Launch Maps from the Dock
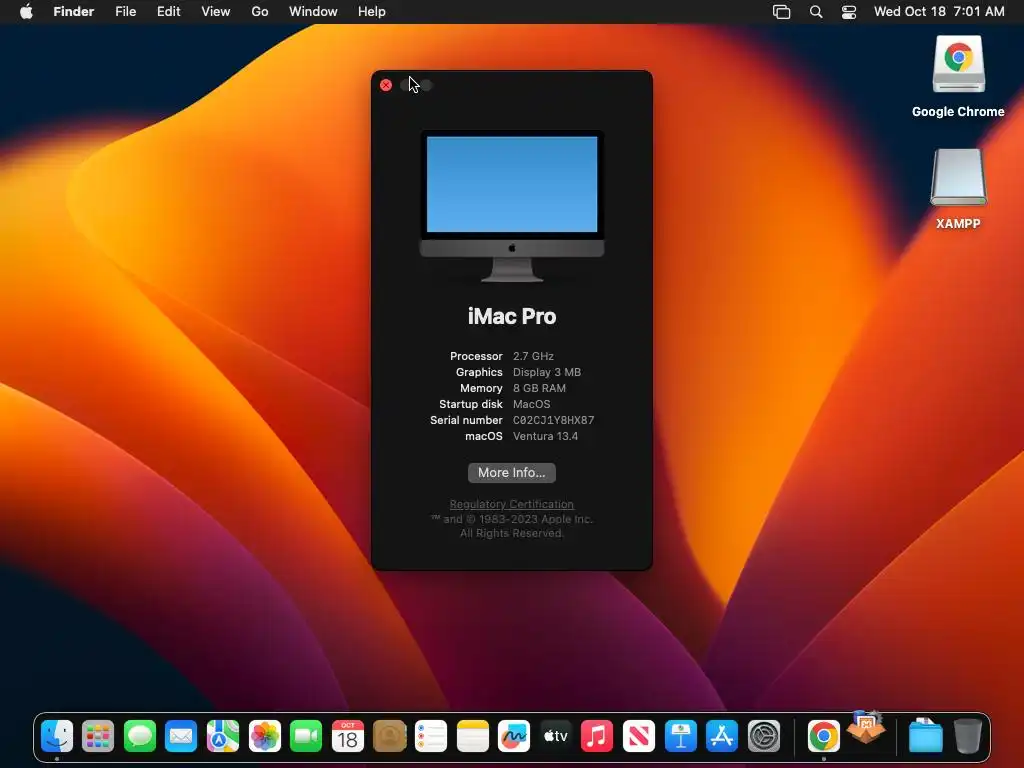The image size is (1024, 768). (223, 736)
